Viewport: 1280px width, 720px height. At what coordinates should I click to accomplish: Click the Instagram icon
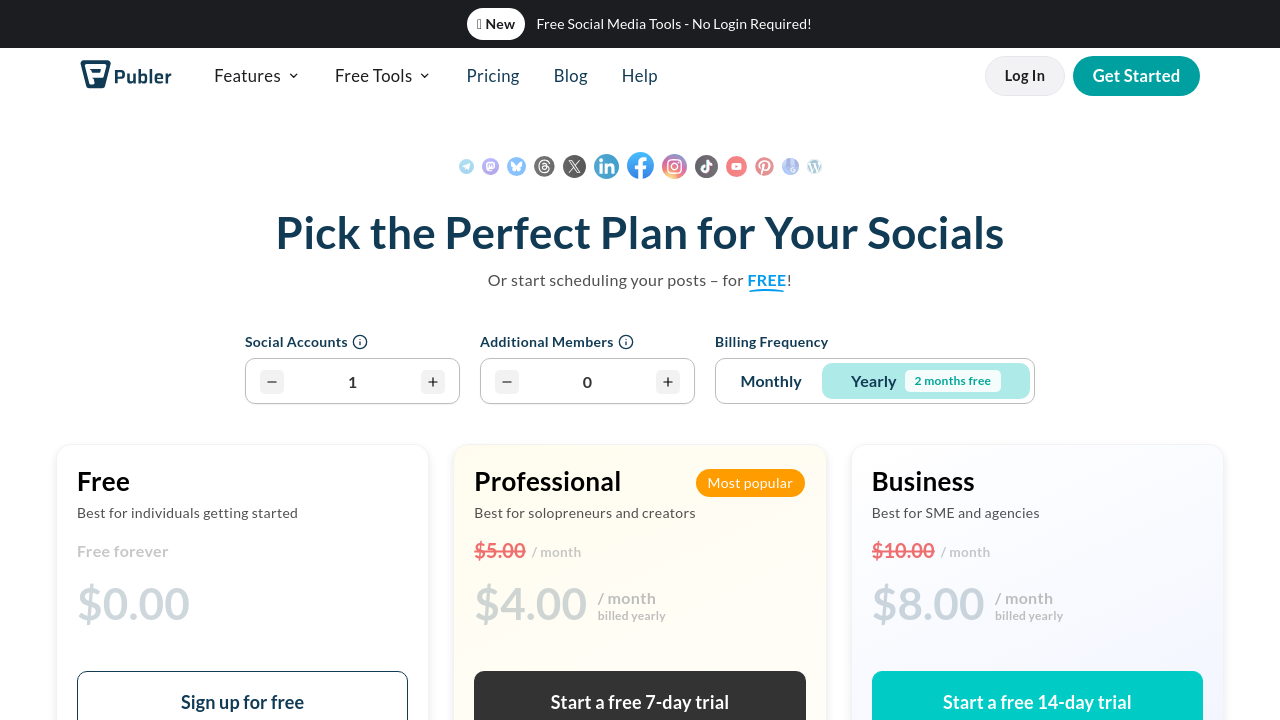click(674, 167)
